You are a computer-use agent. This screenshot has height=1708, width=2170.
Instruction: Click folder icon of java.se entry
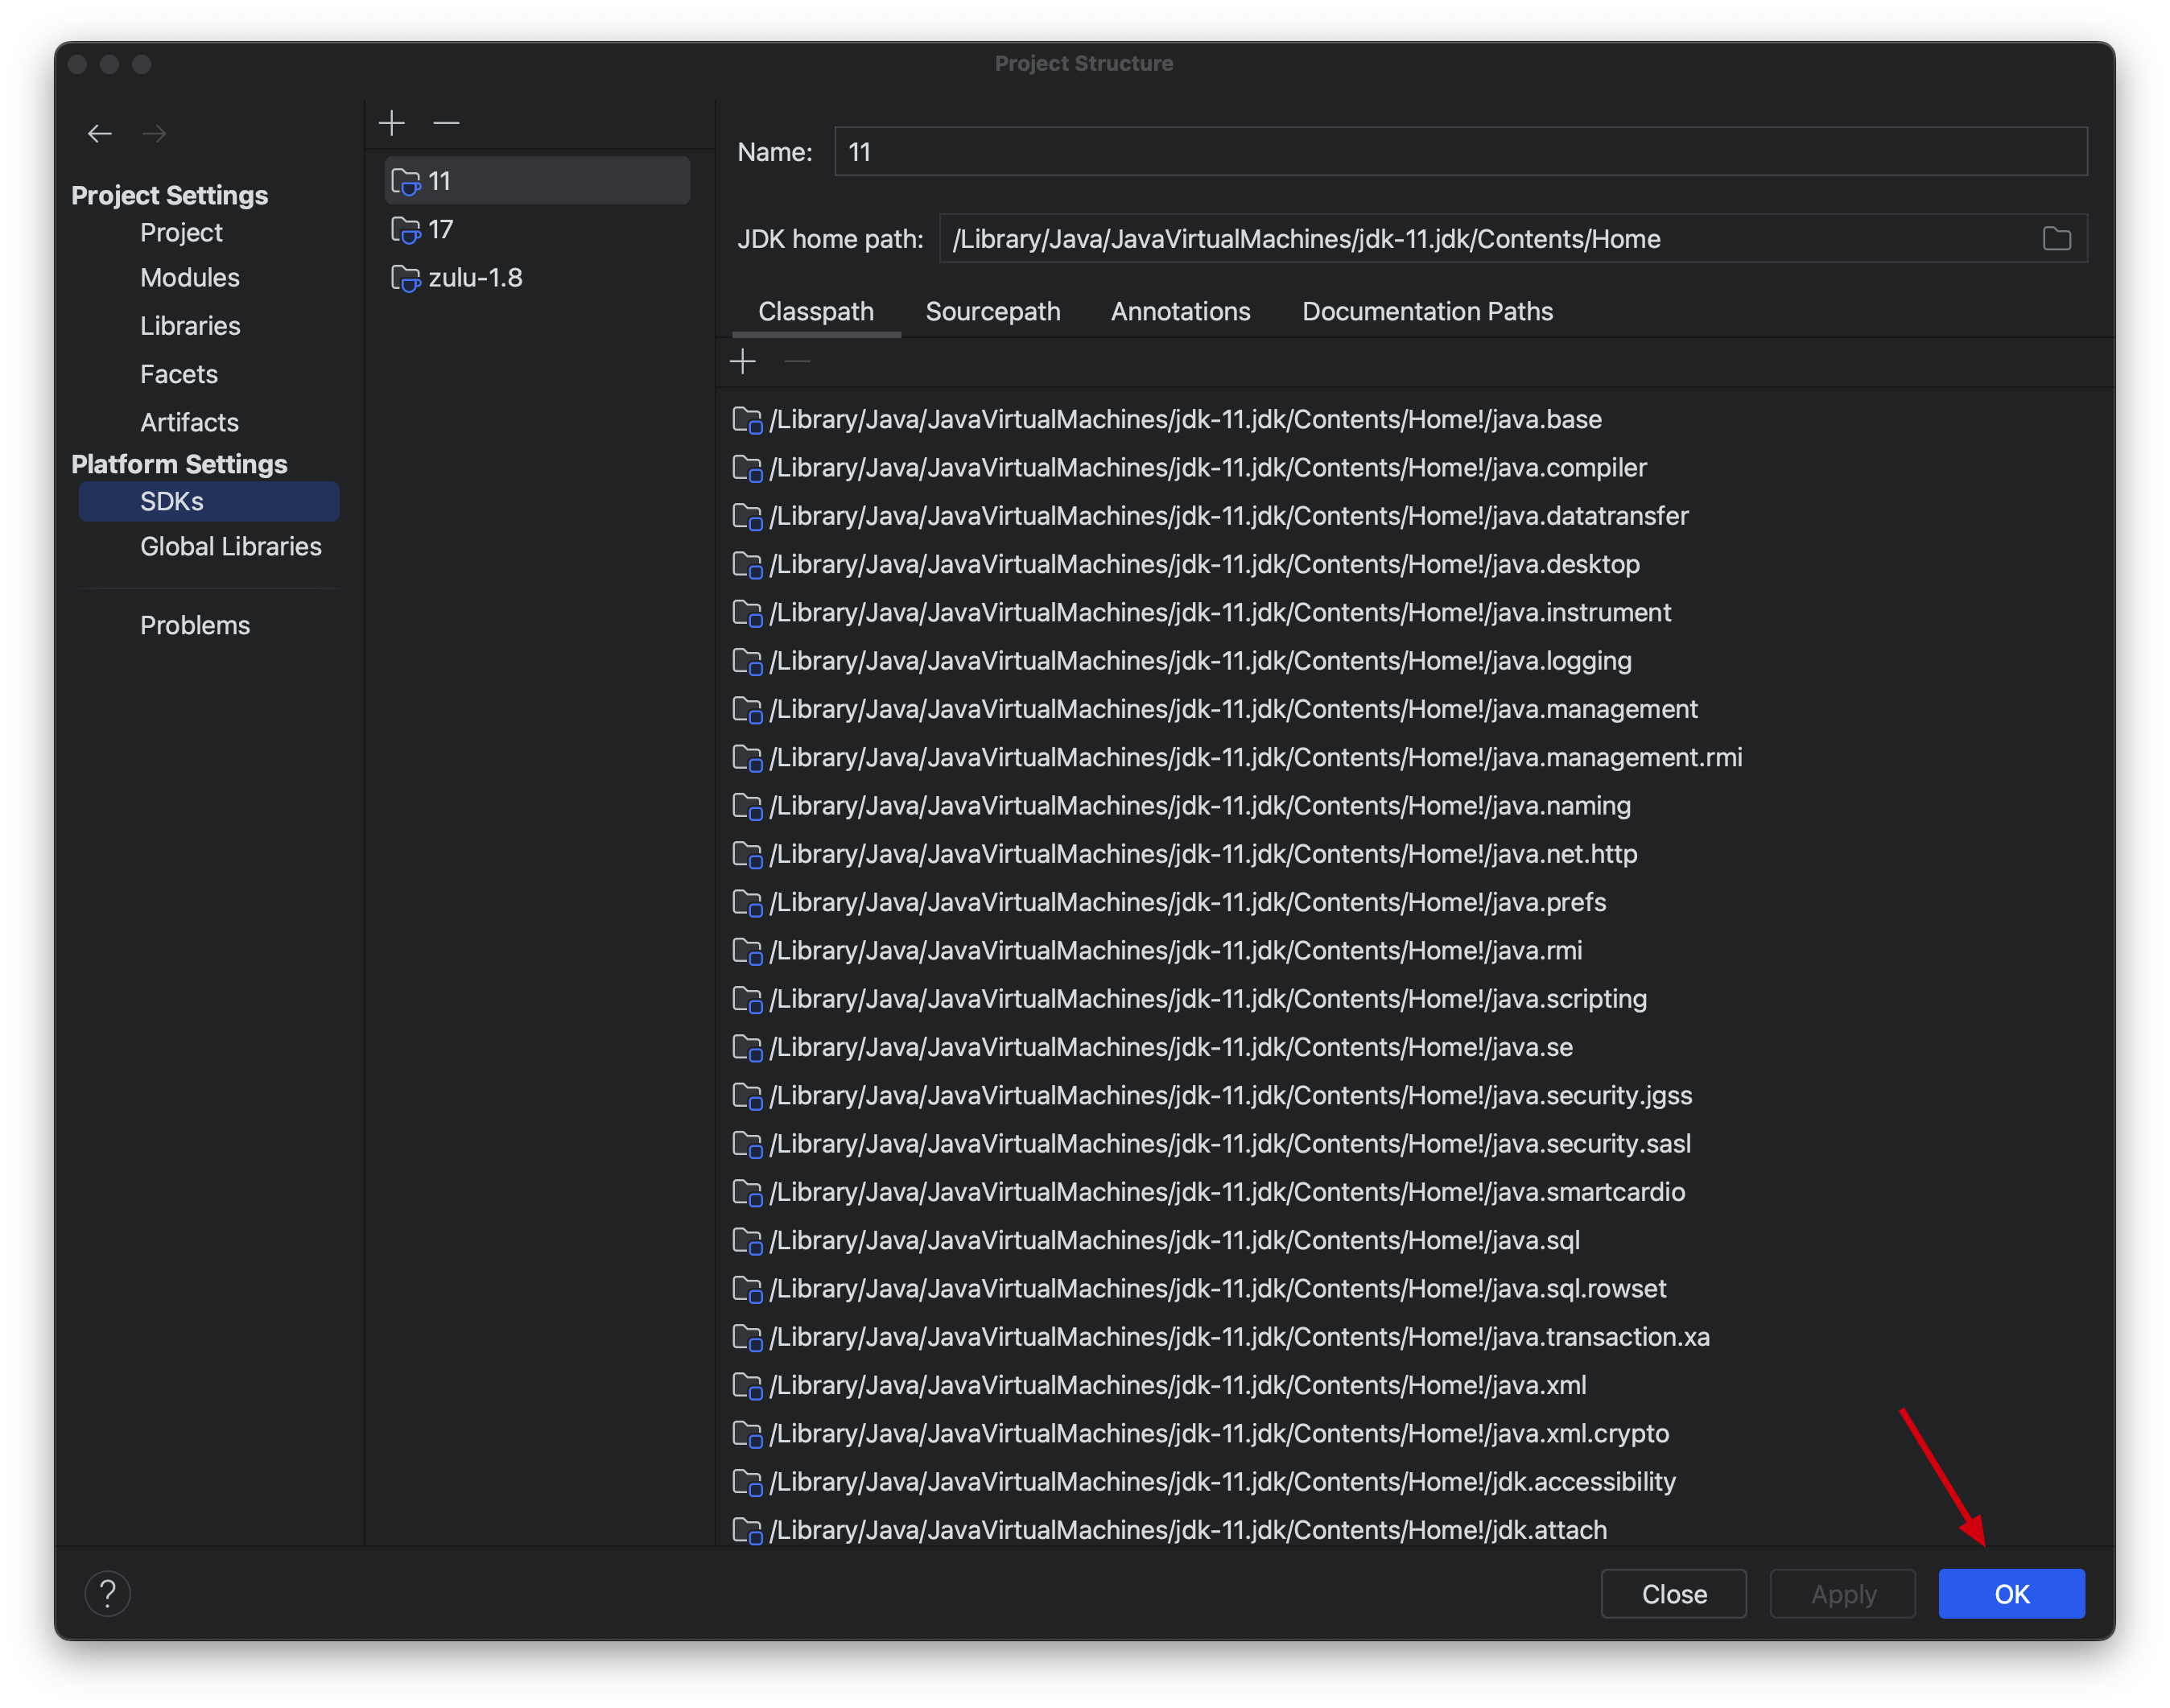(x=747, y=1048)
